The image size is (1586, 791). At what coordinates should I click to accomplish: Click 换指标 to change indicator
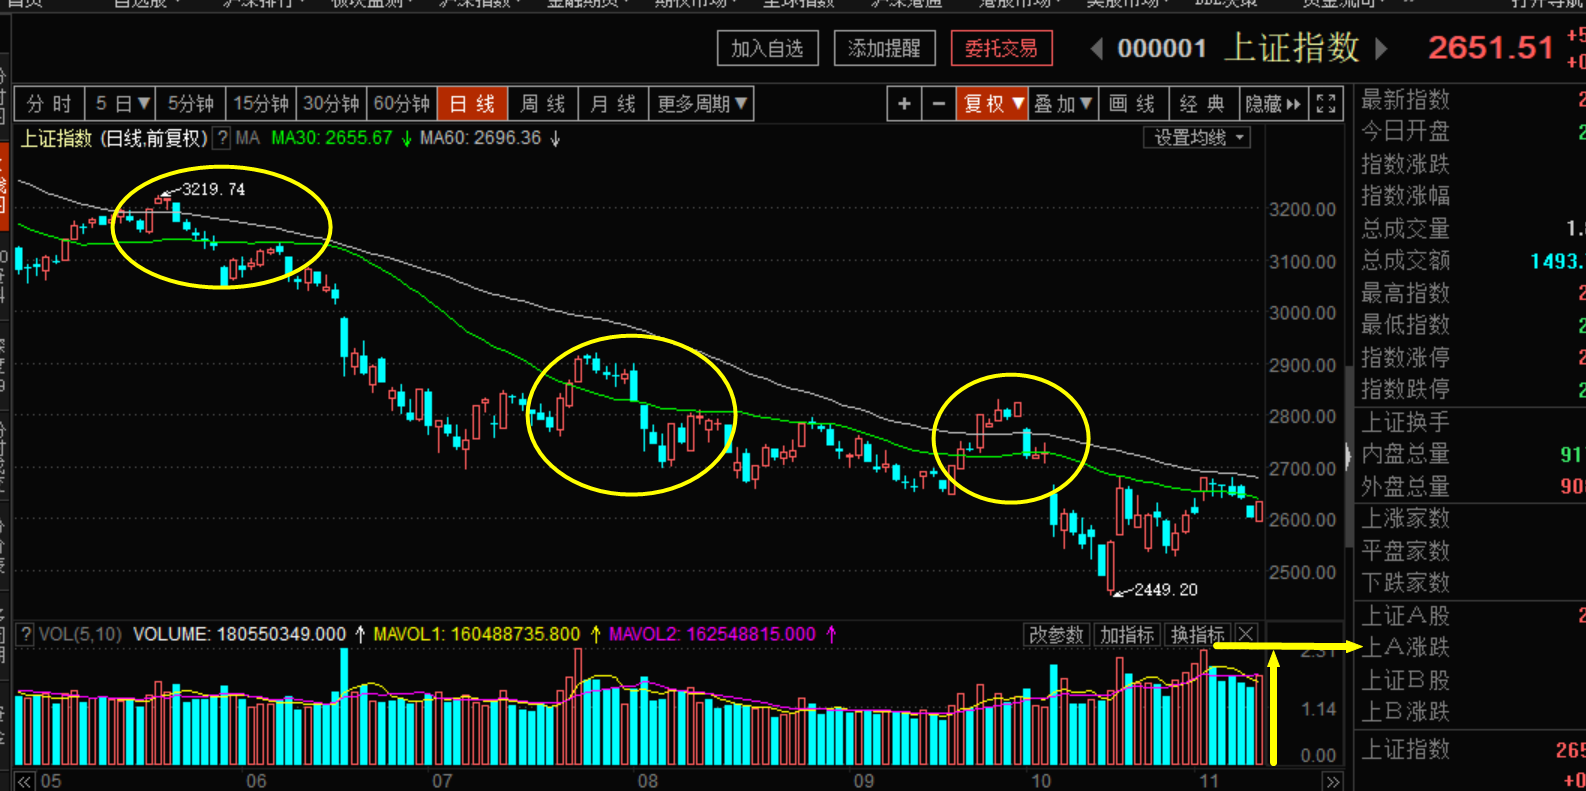(1198, 634)
